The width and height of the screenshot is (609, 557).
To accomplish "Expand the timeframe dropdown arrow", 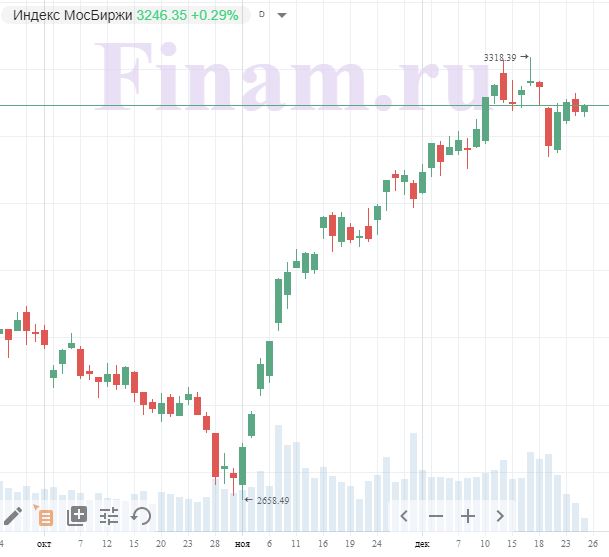I will coord(282,16).
